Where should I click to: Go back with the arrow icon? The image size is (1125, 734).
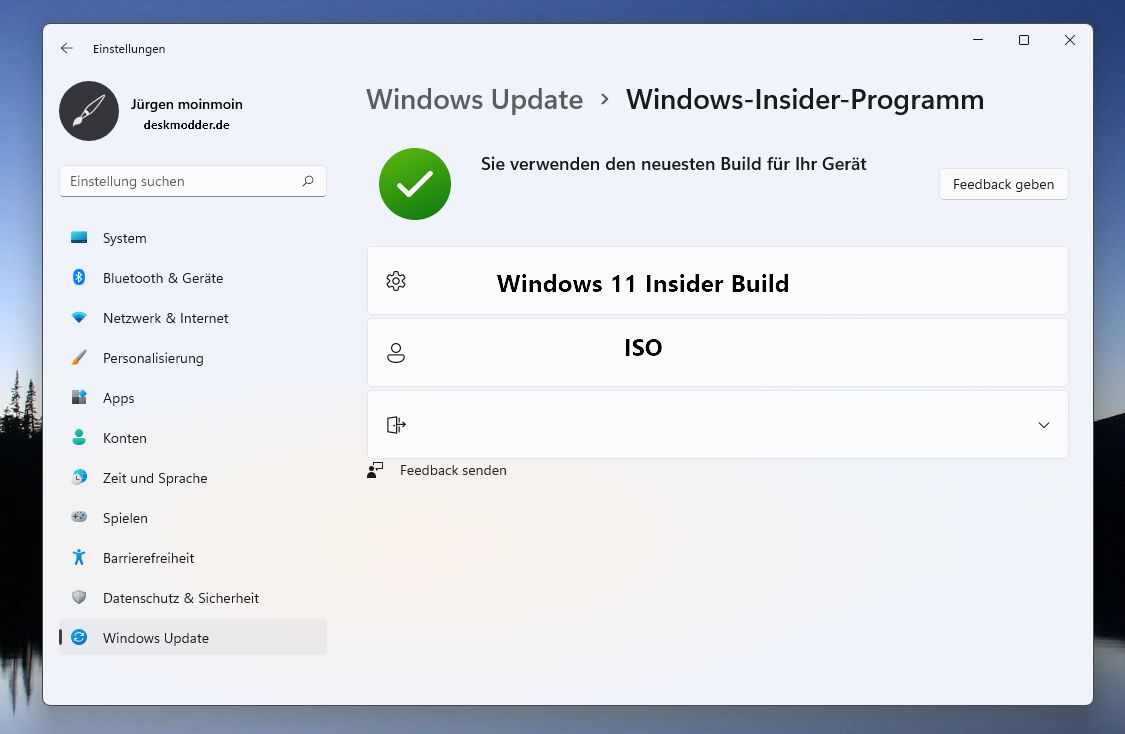coord(67,48)
